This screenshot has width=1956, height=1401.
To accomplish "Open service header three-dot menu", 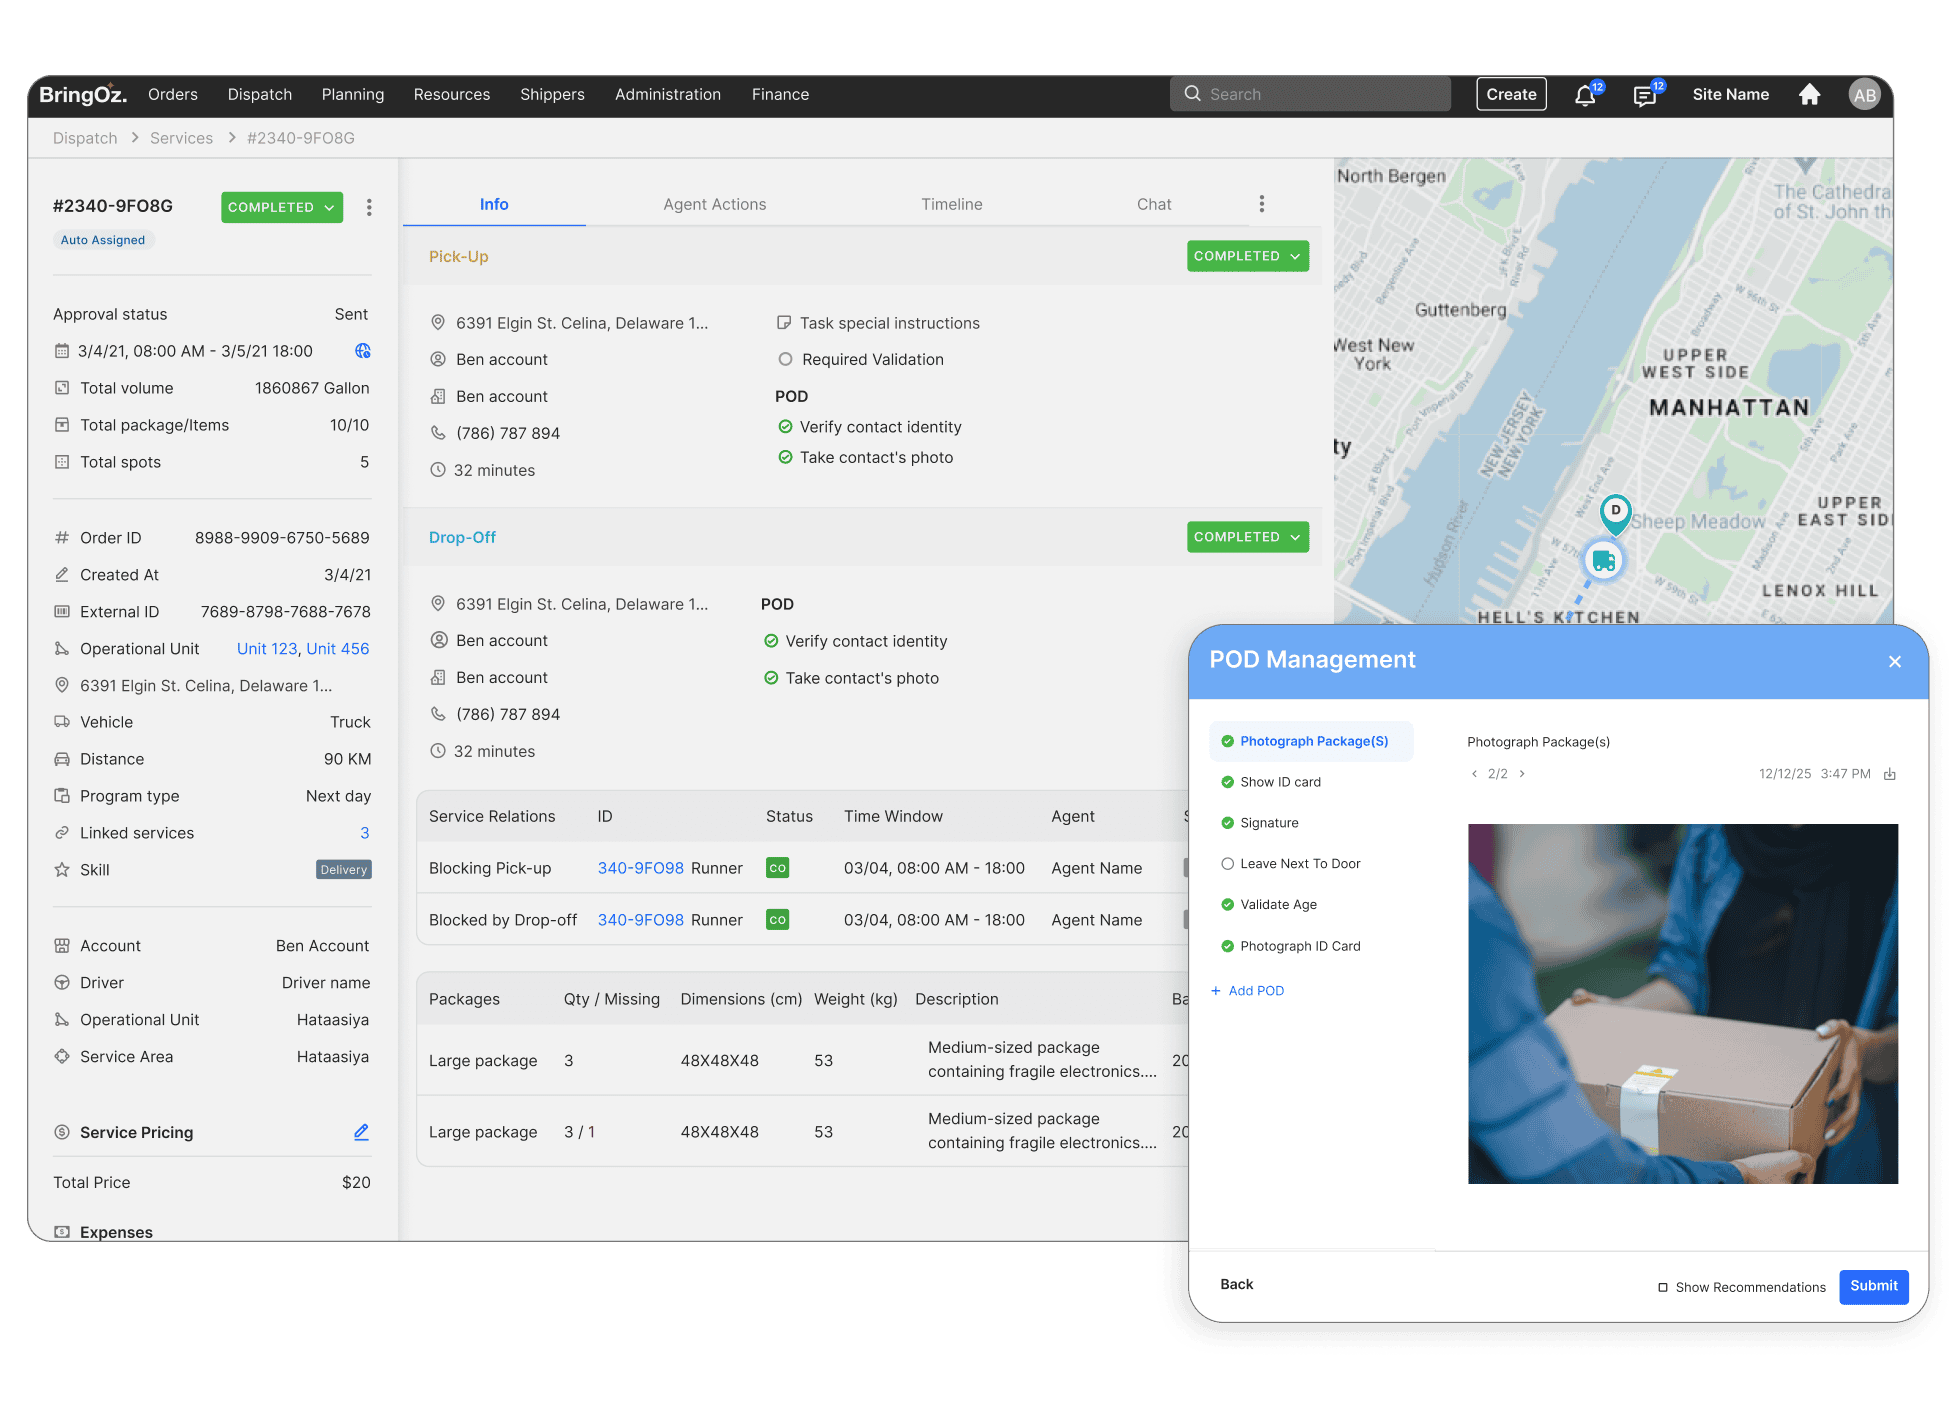I will [x=369, y=207].
